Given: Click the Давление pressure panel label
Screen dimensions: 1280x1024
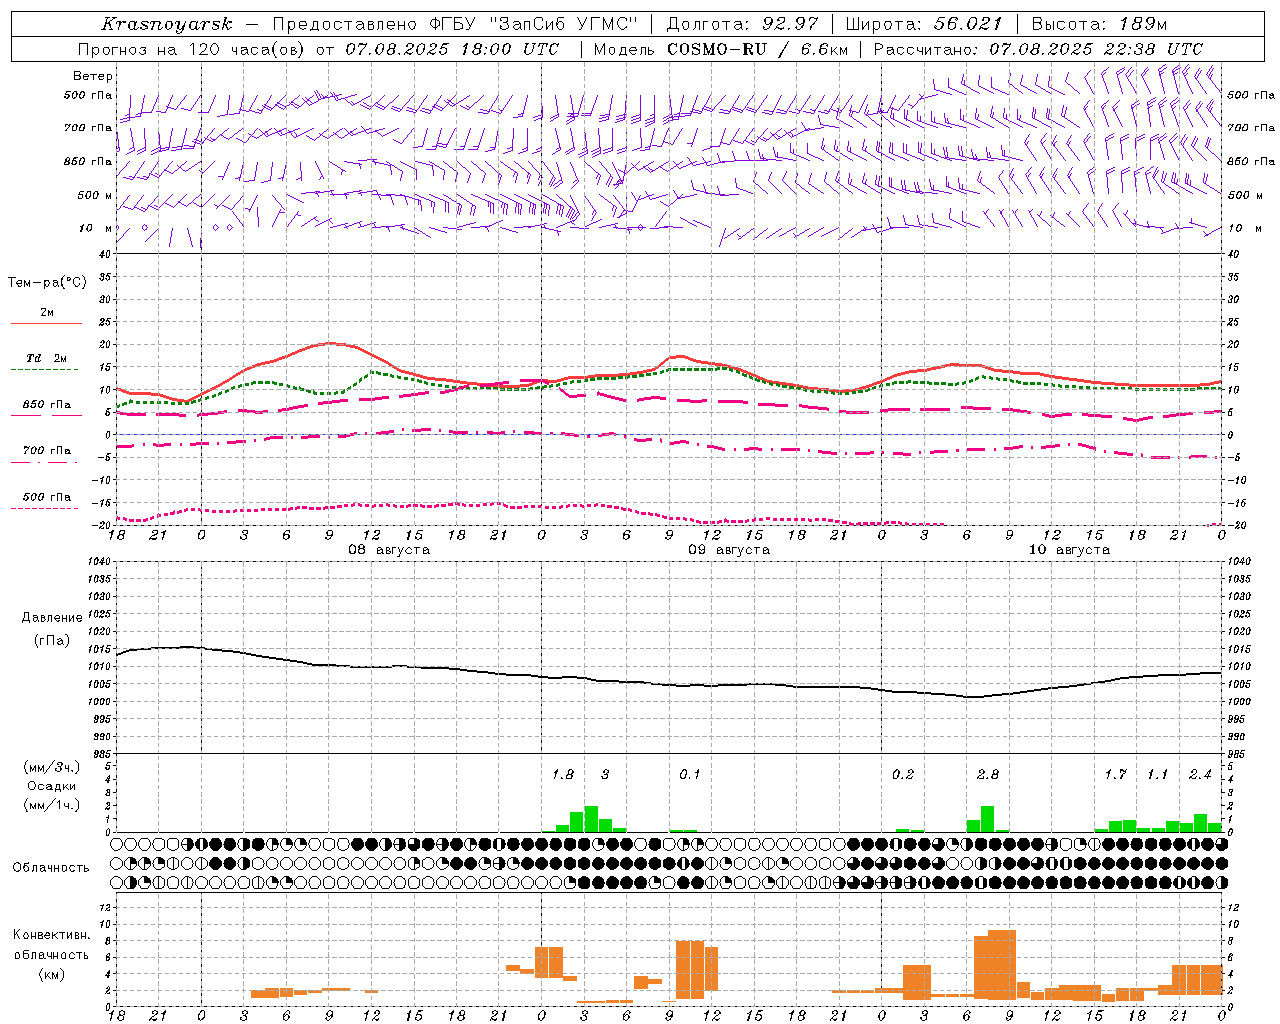Looking at the screenshot, I should (52, 618).
